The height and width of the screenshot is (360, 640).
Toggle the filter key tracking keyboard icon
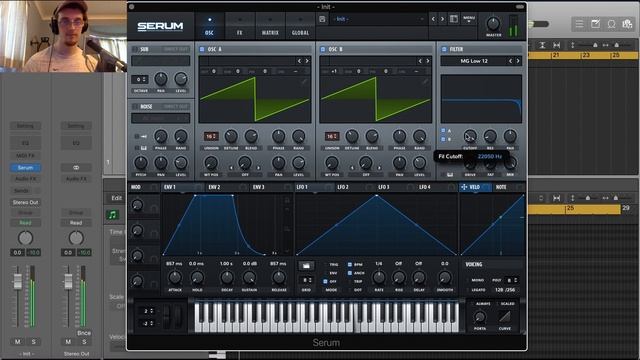point(449,174)
